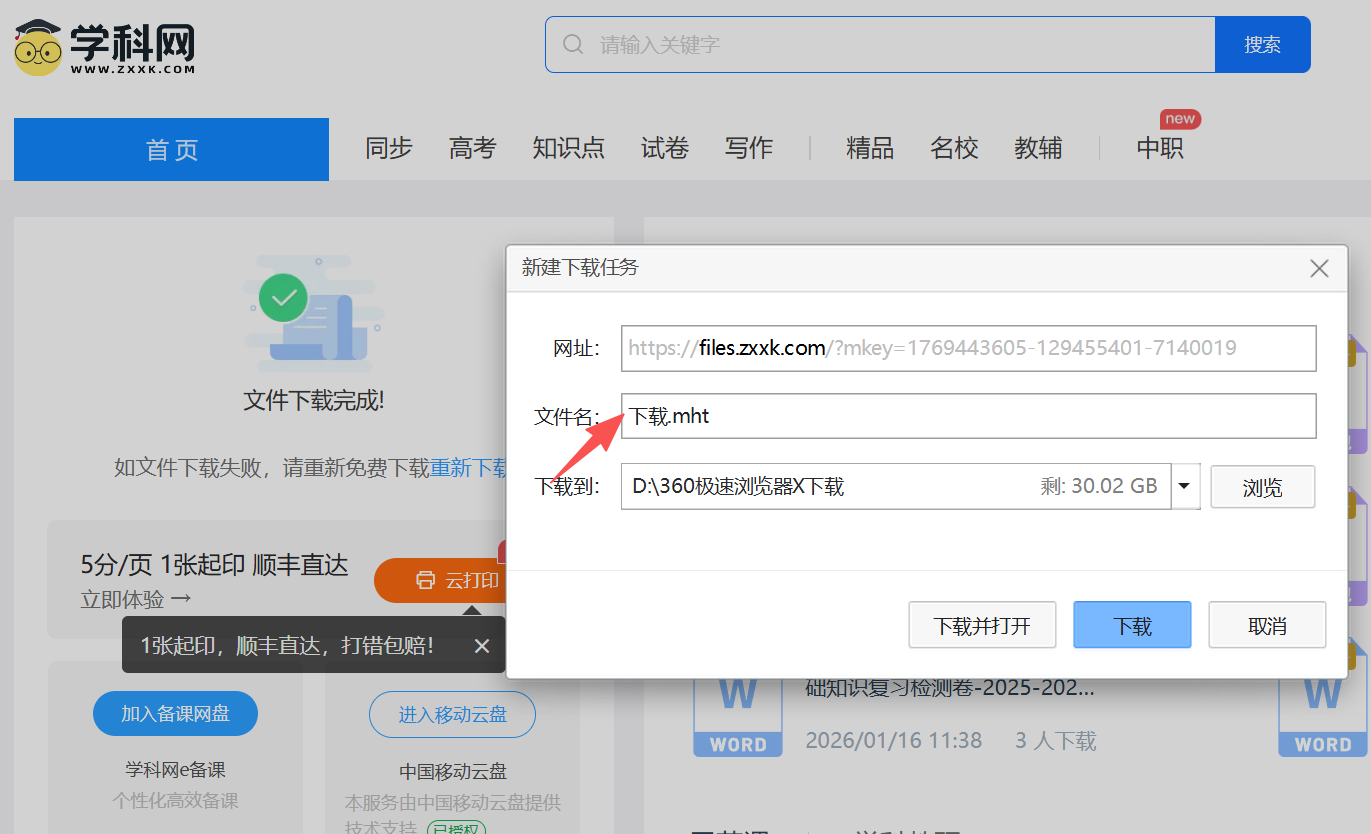Click the green checkmark download complete icon
Viewport: 1371px width, 834px height.
pos(283,298)
